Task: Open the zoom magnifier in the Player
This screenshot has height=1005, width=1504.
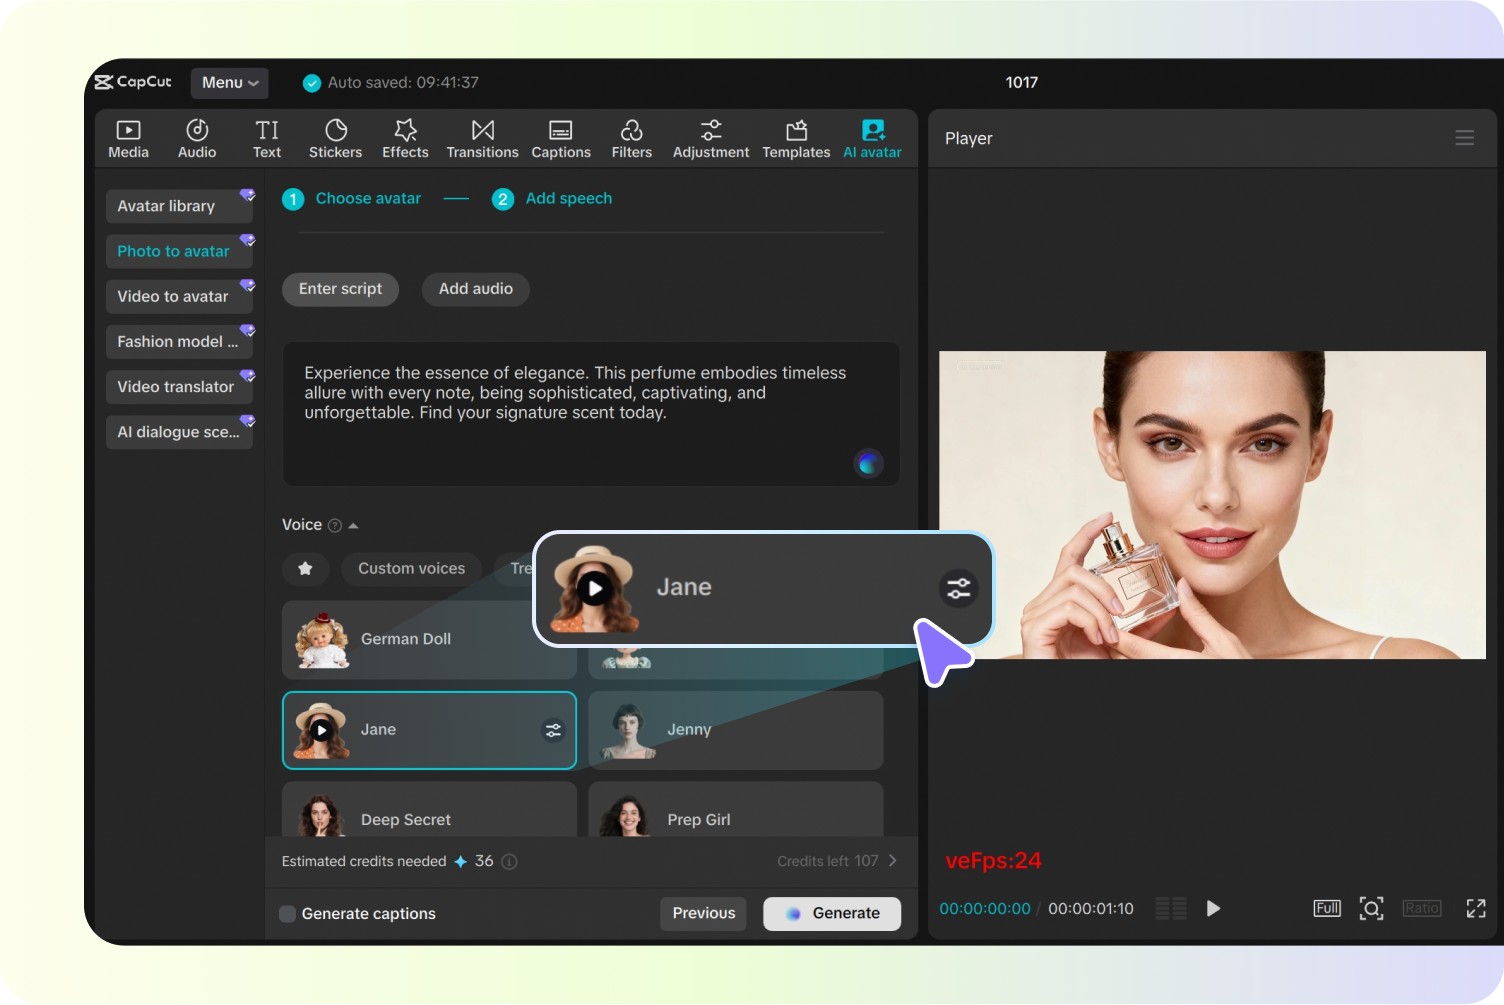Action: [1372, 908]
